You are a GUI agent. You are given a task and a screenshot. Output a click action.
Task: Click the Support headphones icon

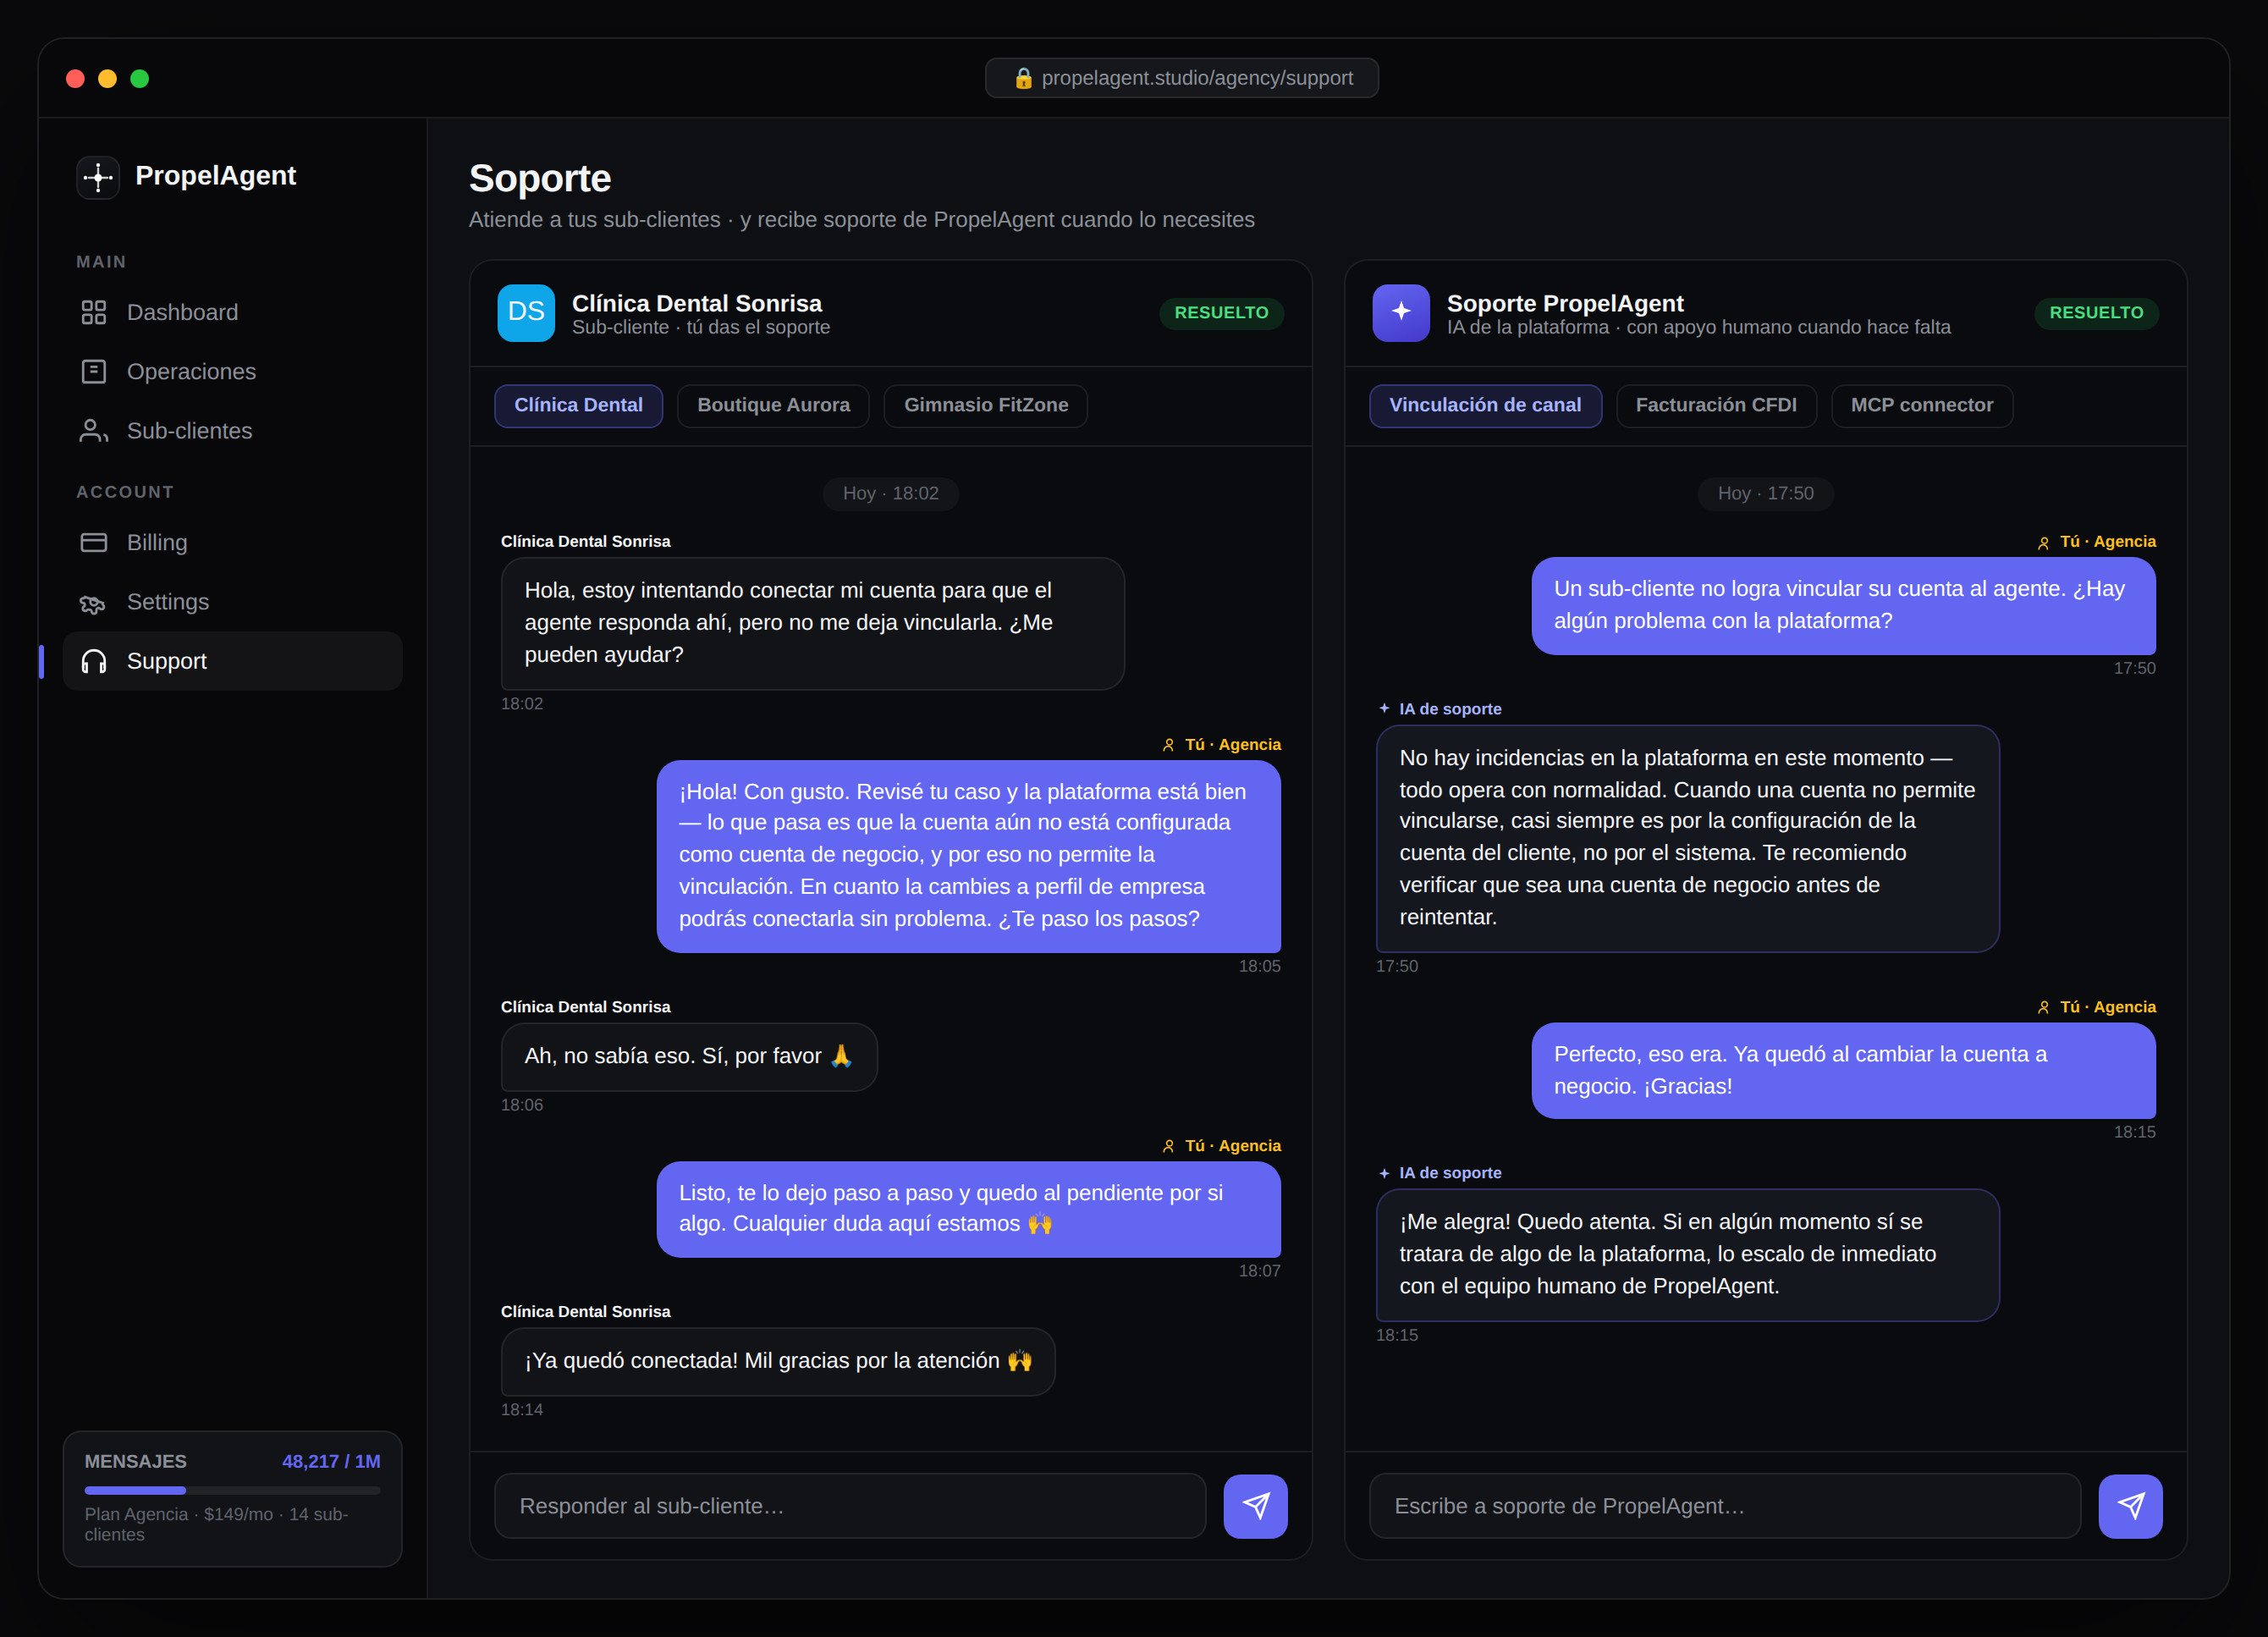point(94,661)
